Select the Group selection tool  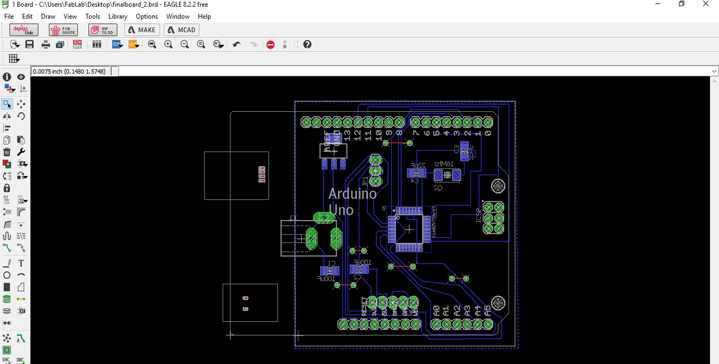[x=7, y=104]
